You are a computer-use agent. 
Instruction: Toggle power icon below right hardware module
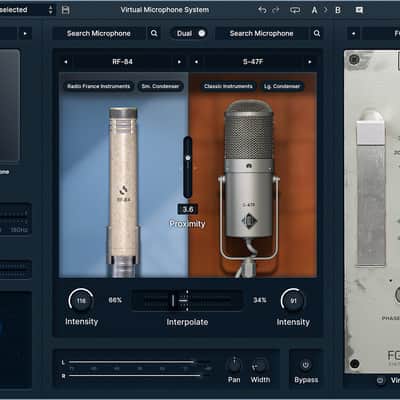380,380
